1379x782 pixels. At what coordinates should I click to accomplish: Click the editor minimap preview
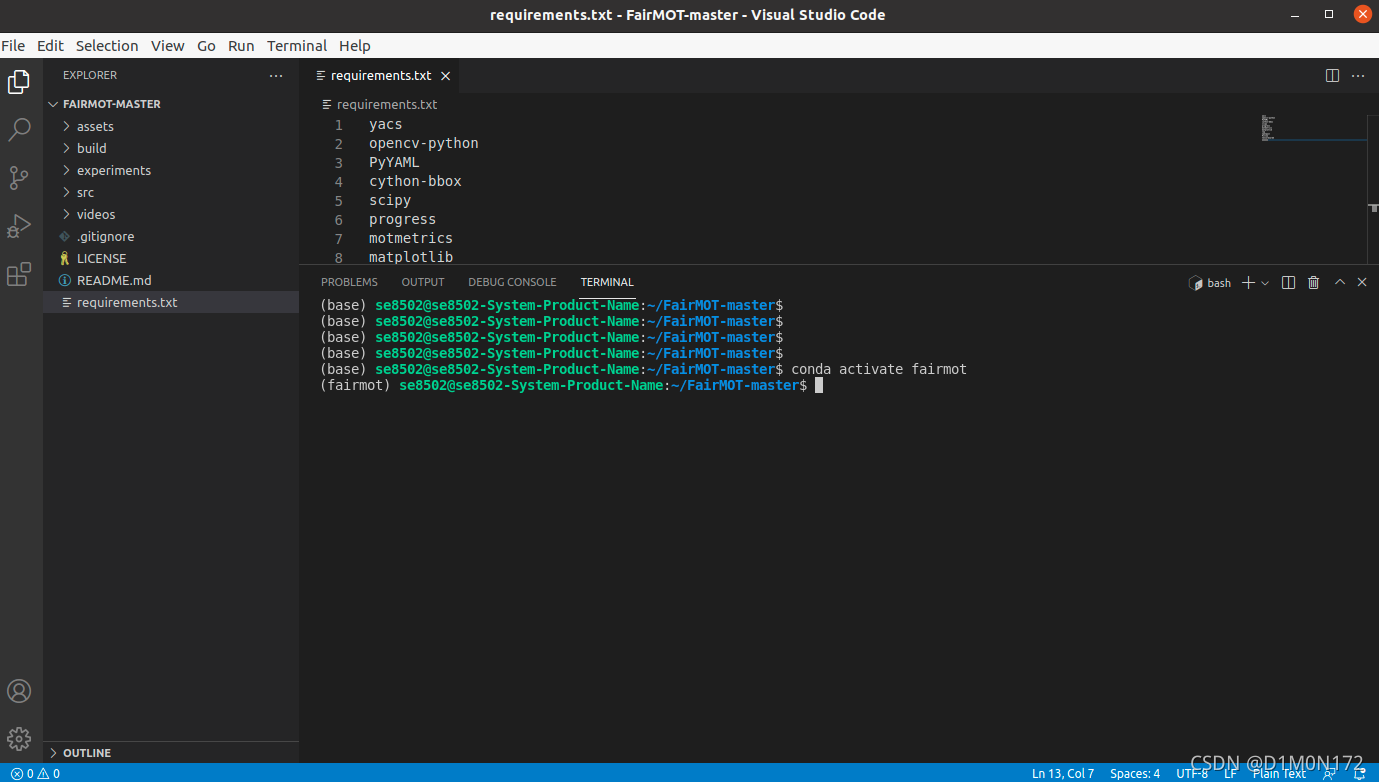coord(1313,129)
